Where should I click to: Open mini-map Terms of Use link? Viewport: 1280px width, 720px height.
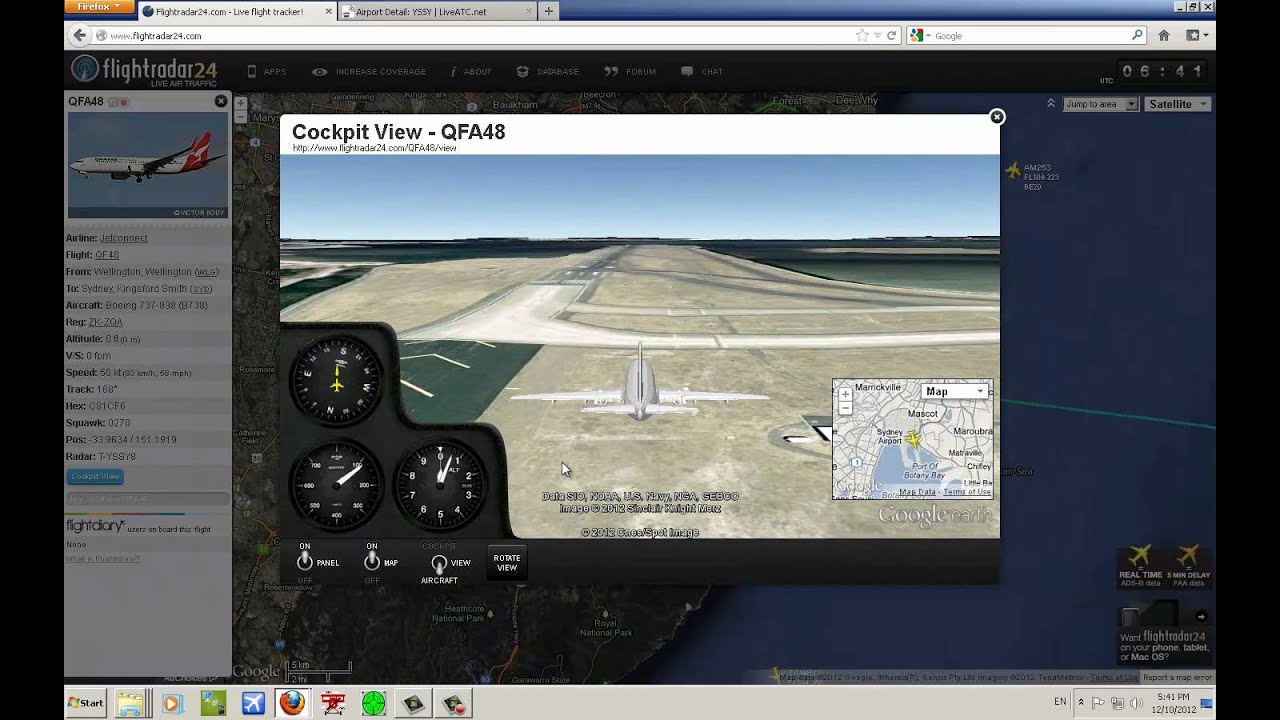coord(967,492)
